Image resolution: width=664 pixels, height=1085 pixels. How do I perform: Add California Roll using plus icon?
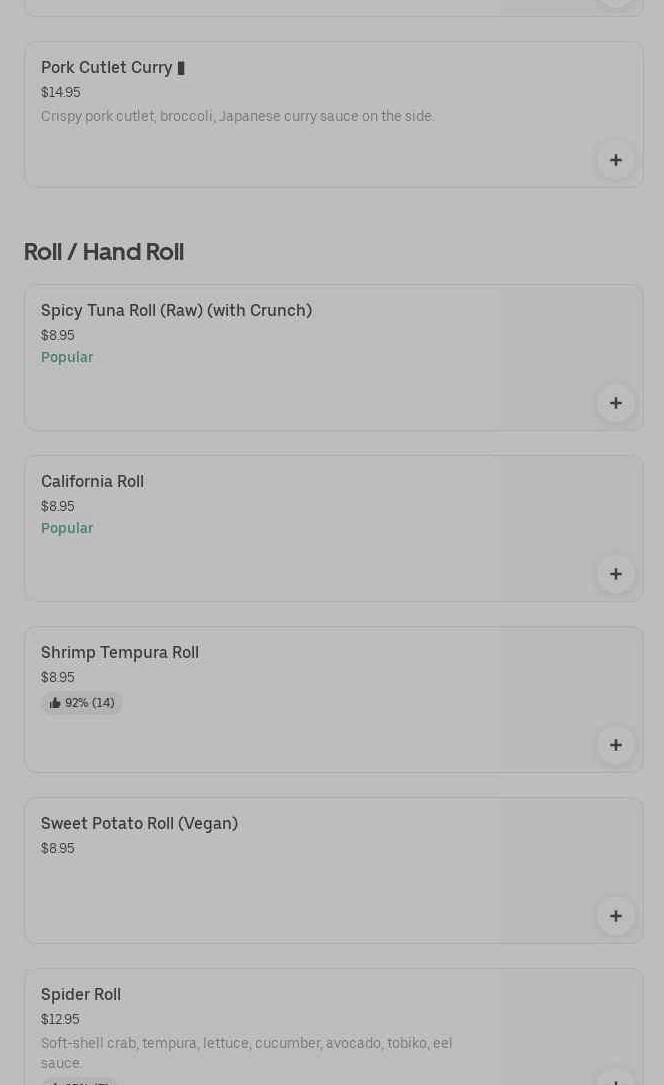point(615,574)
